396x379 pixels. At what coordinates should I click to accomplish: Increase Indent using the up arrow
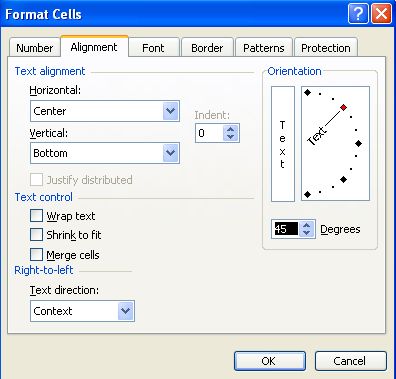(x=231, y=129)
